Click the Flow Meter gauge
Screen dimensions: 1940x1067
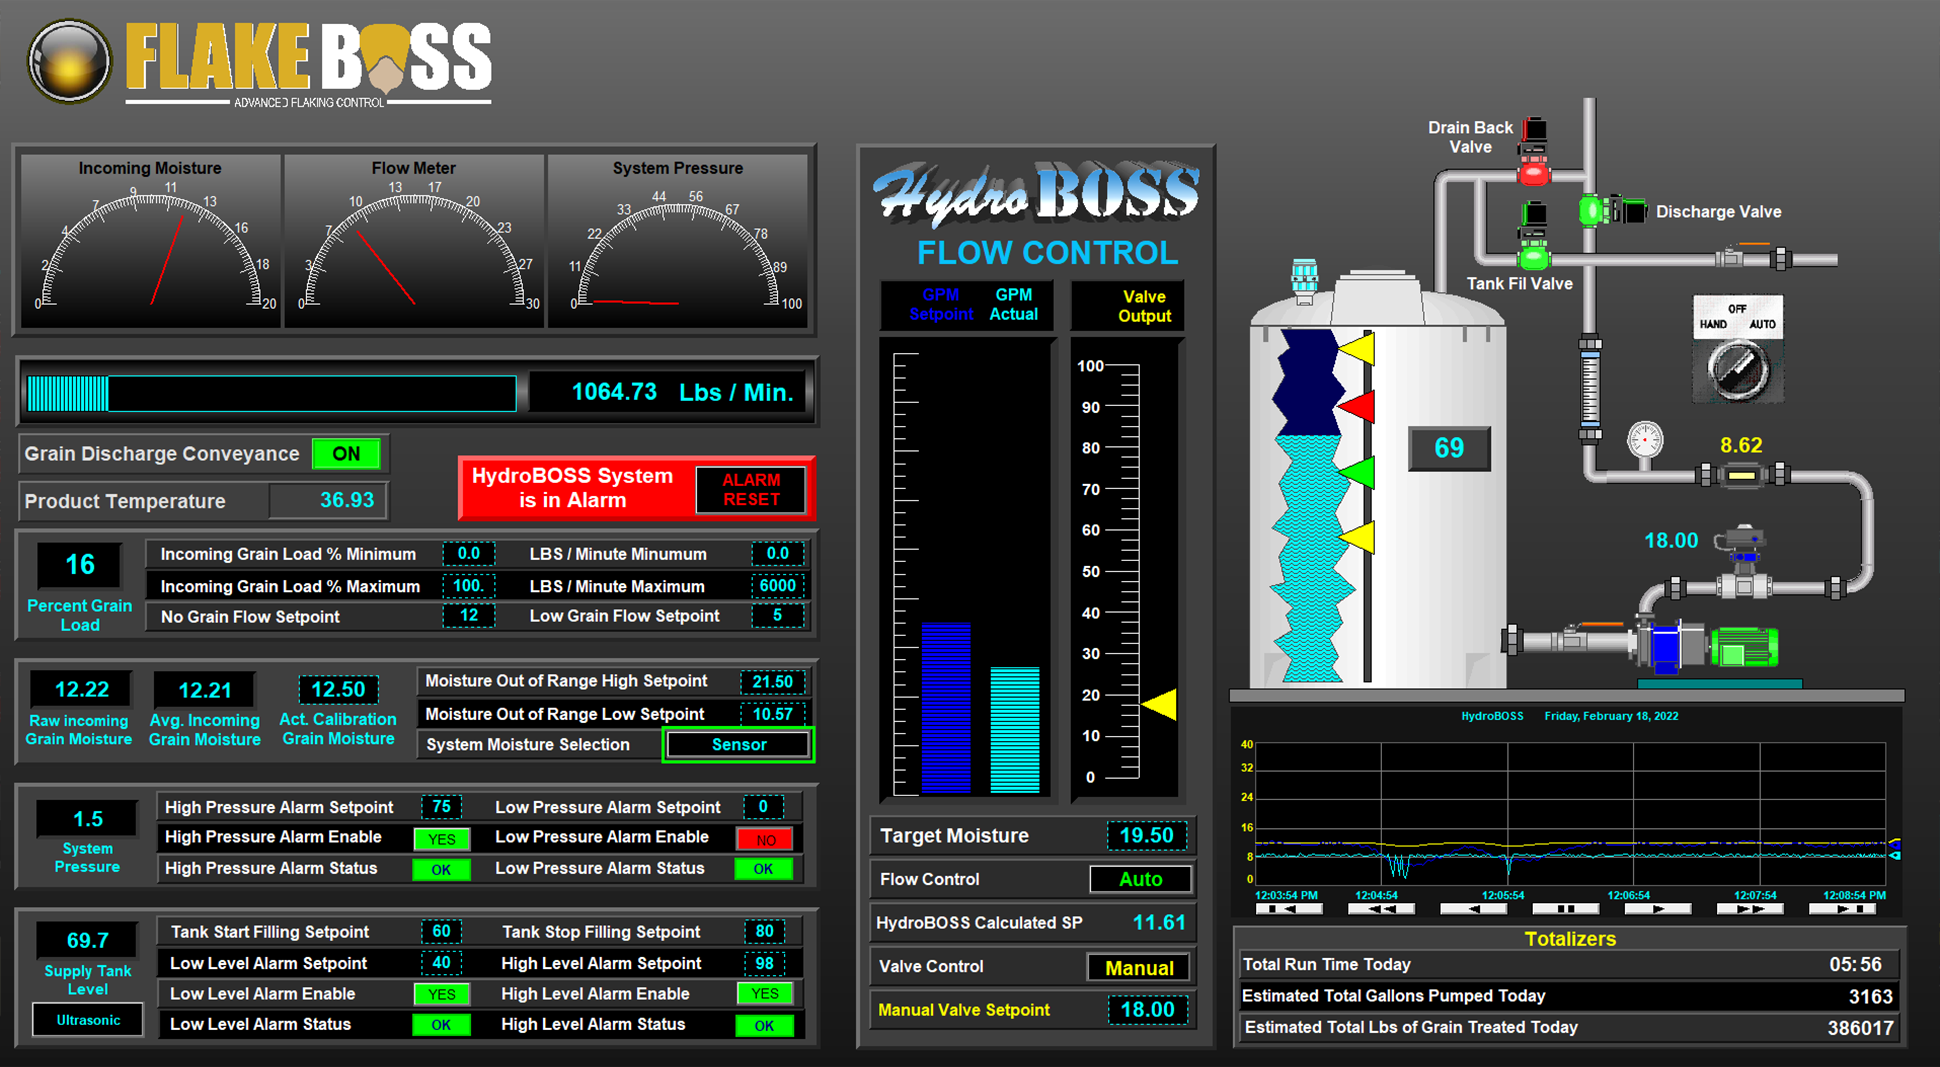414,240
